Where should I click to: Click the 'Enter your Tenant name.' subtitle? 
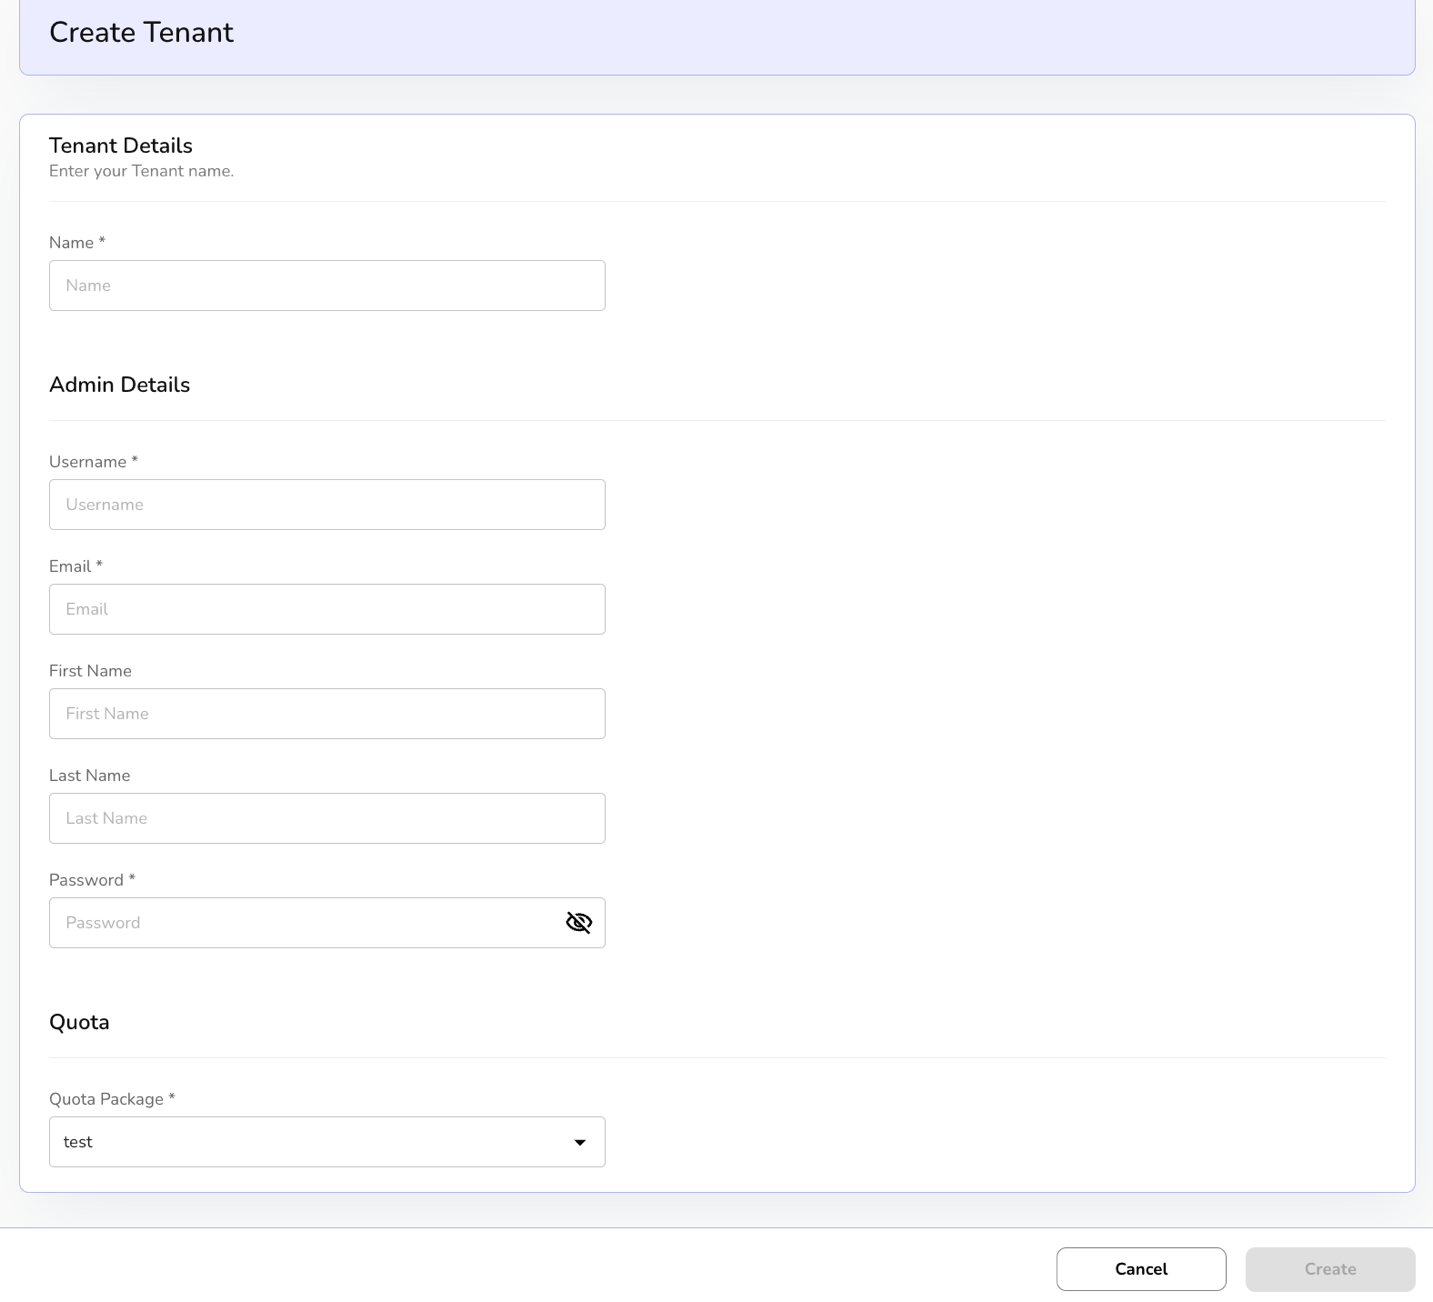[141, 171]
